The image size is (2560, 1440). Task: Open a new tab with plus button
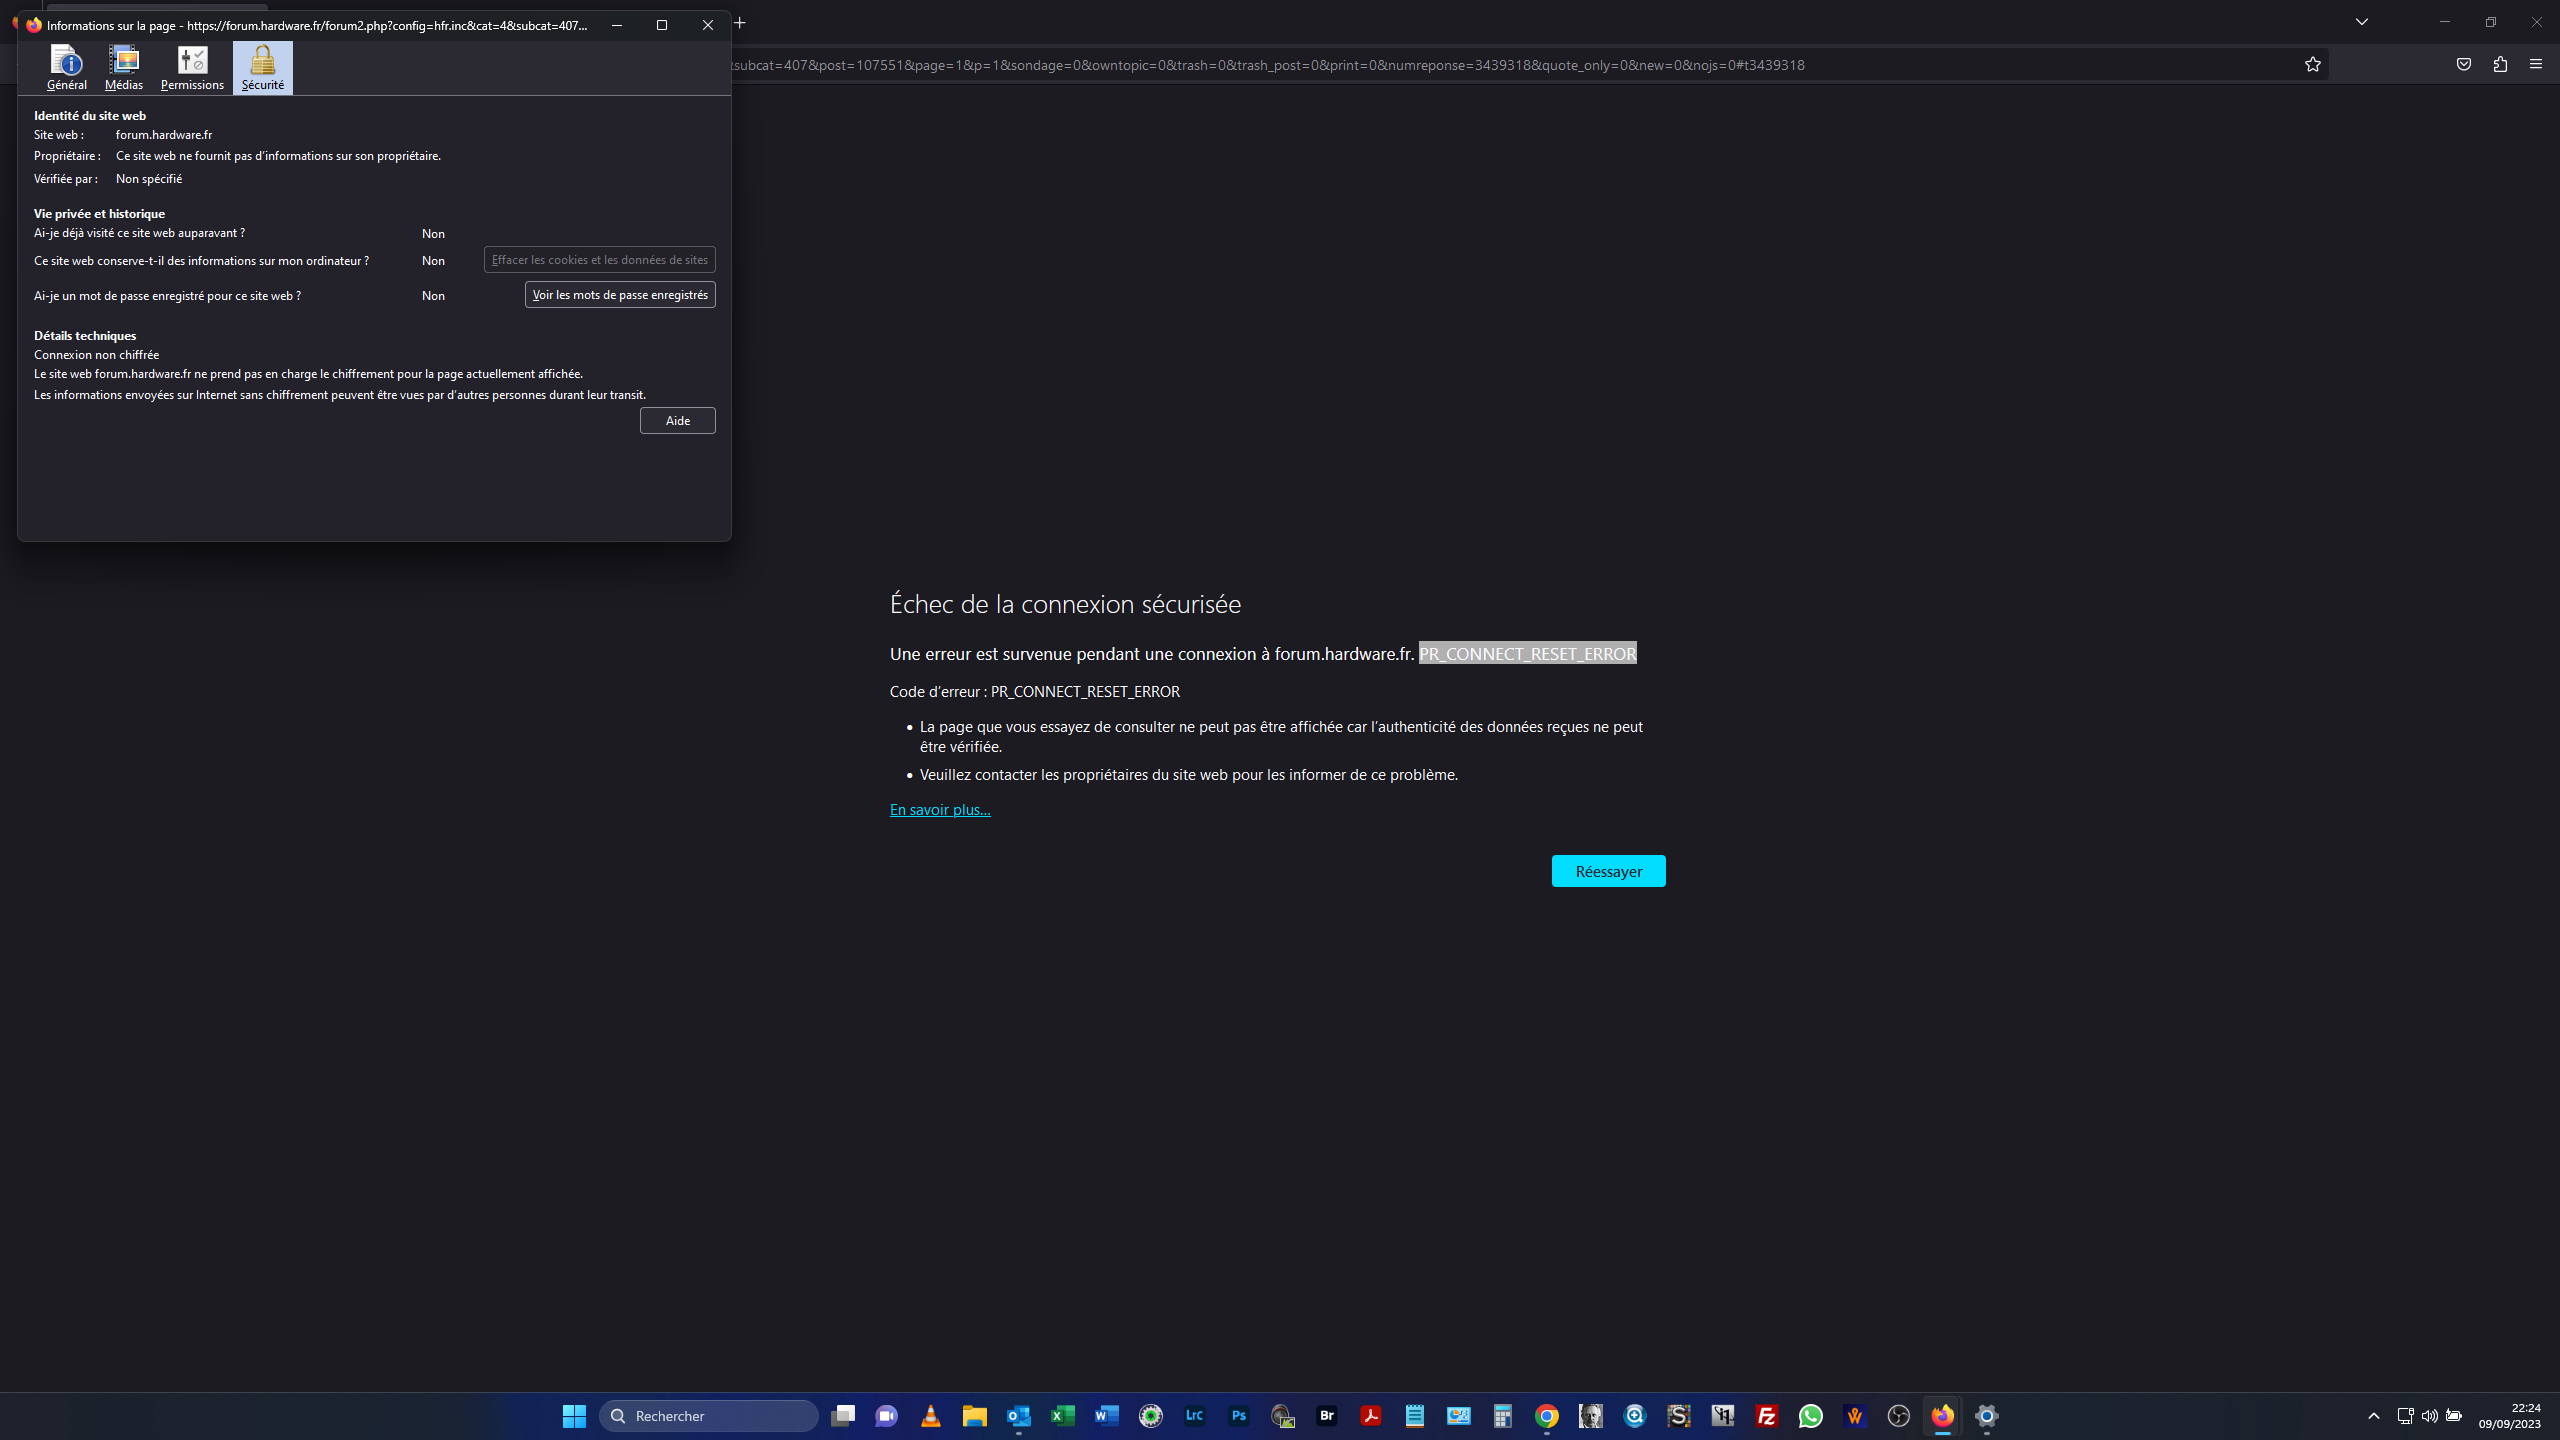[740, 23]
